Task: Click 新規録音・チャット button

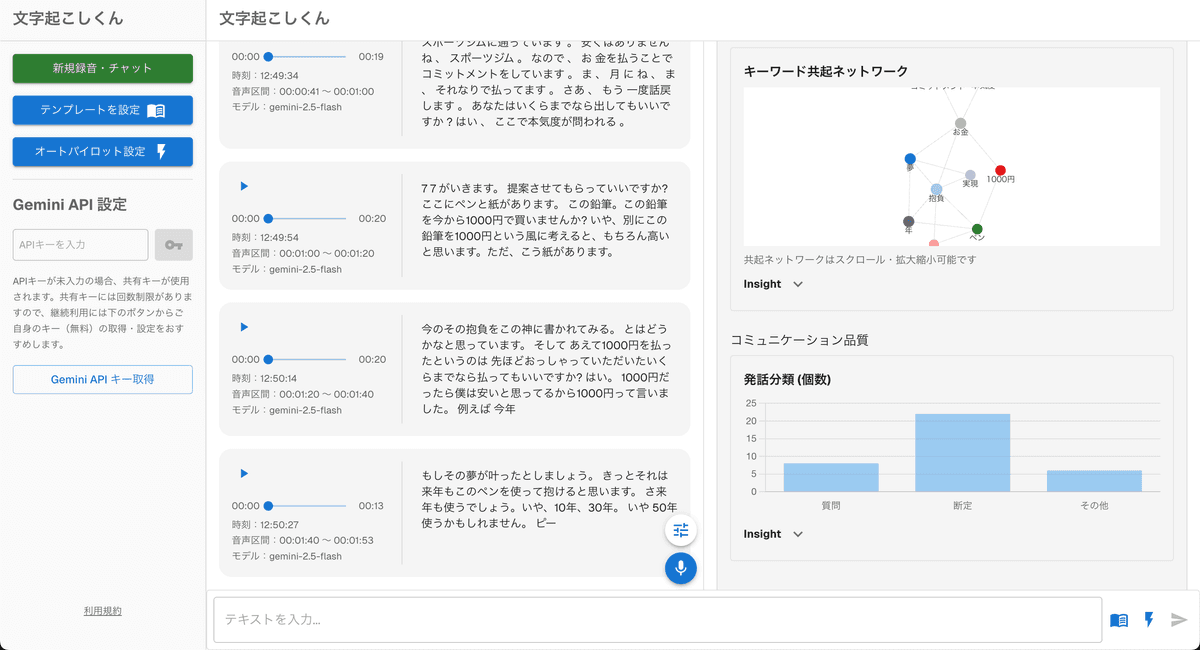Action: (x=103, y=68)
